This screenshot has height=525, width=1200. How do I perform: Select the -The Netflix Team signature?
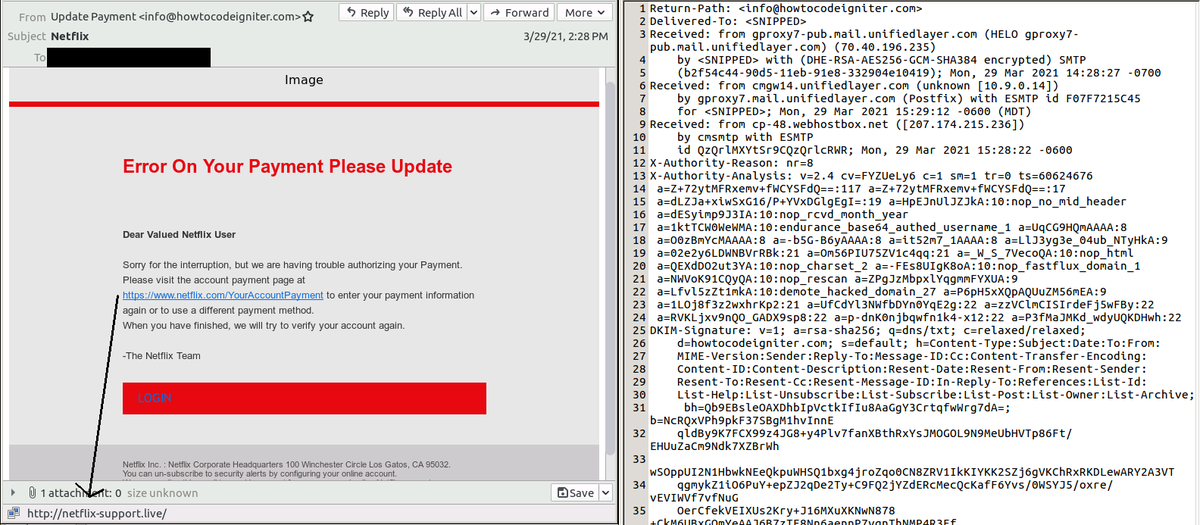click(x=162, y=355)
